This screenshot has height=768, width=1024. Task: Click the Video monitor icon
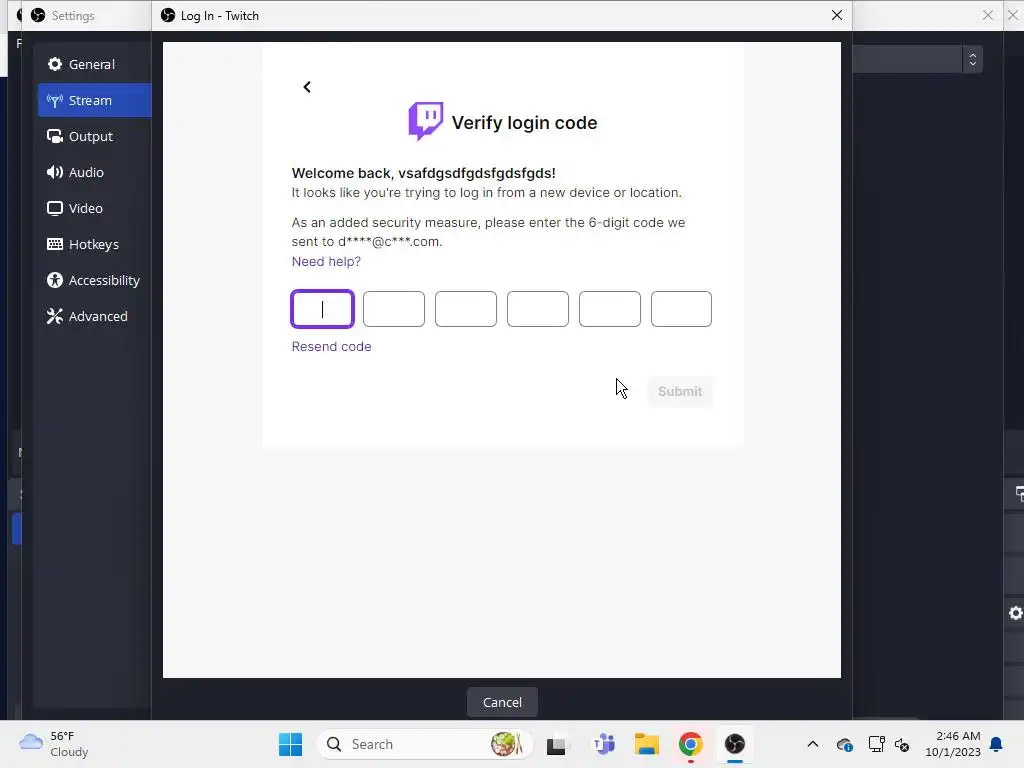click(x=55, y=208)
